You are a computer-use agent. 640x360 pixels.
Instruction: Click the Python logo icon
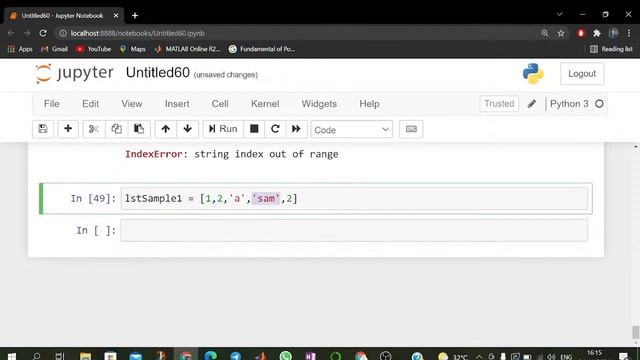(x=533, y=73)
